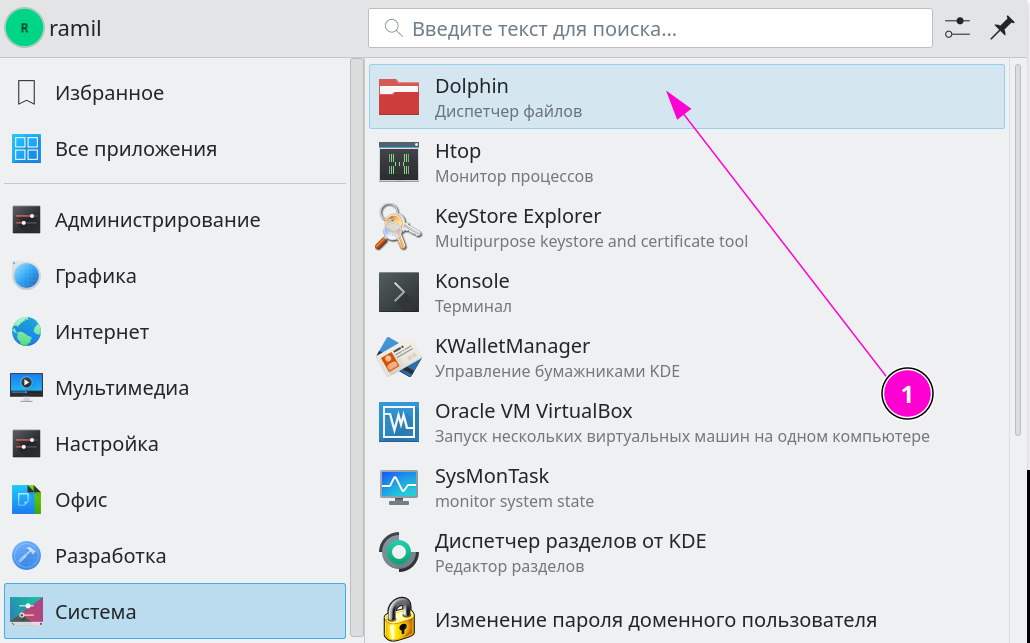Click Multipurpose keystore and certificate tool text
1030x643 pixels.
point(591,241)
